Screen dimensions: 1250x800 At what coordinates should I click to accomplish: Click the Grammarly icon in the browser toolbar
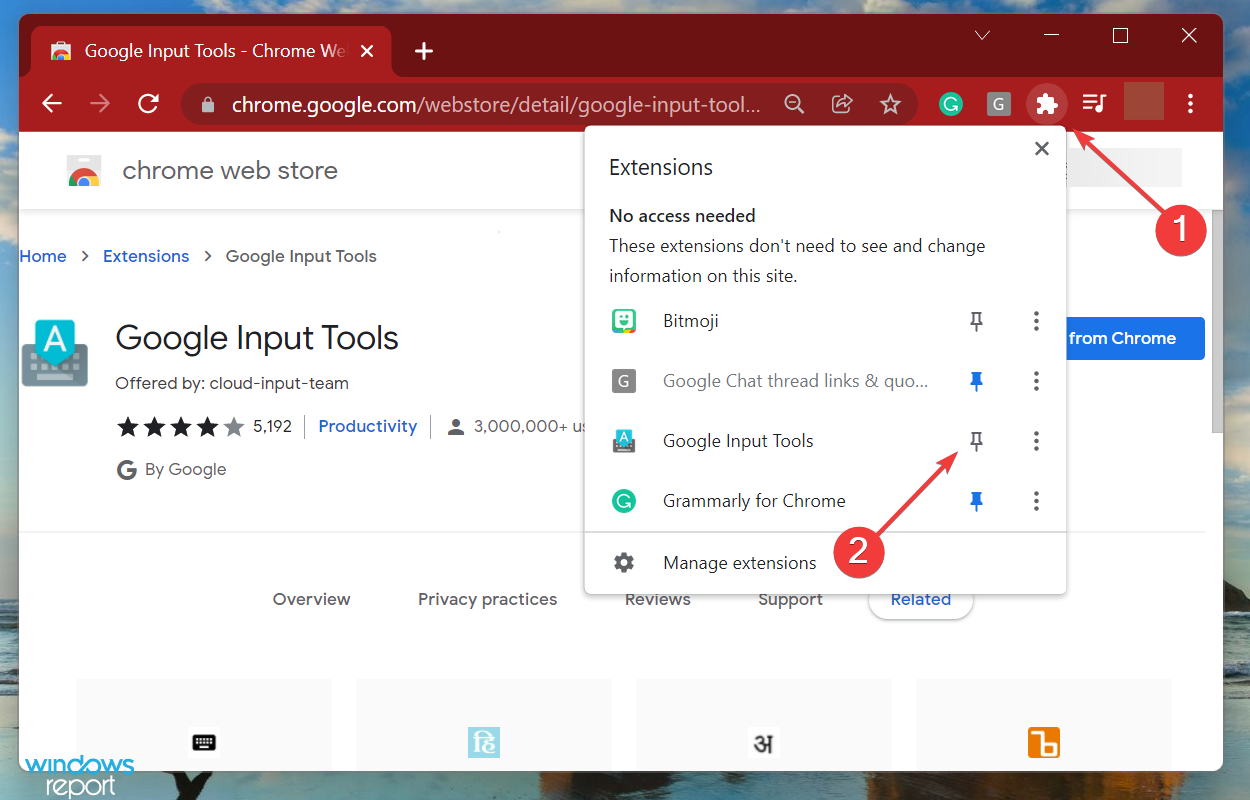(x=950, y=104)
